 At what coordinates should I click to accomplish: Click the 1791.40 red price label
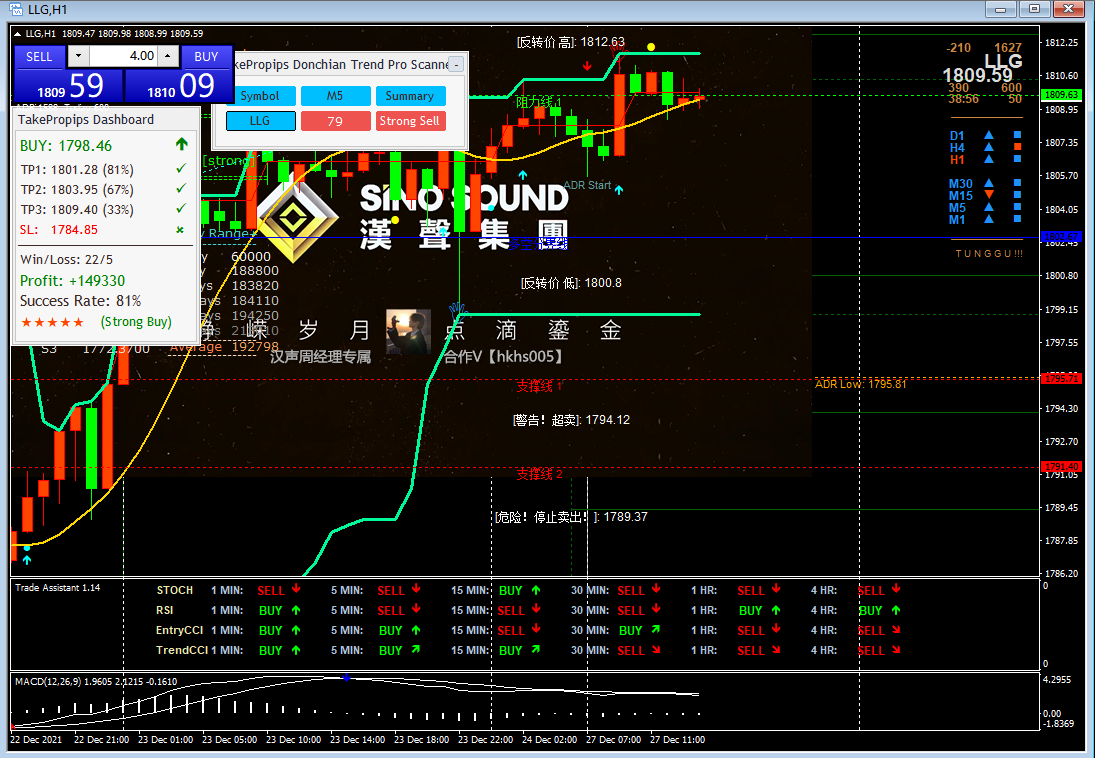tap(1061, 466)
